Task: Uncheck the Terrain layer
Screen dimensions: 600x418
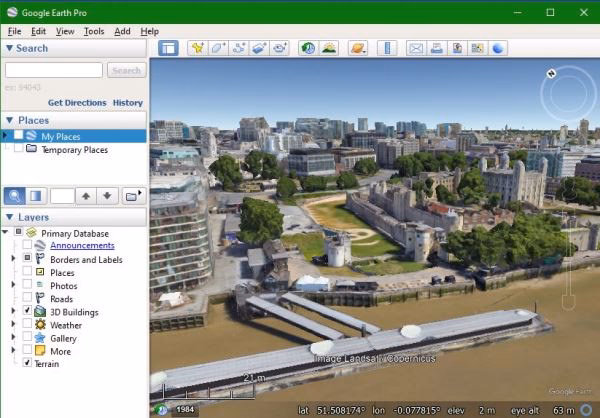Action: click(x=27, y=362)
